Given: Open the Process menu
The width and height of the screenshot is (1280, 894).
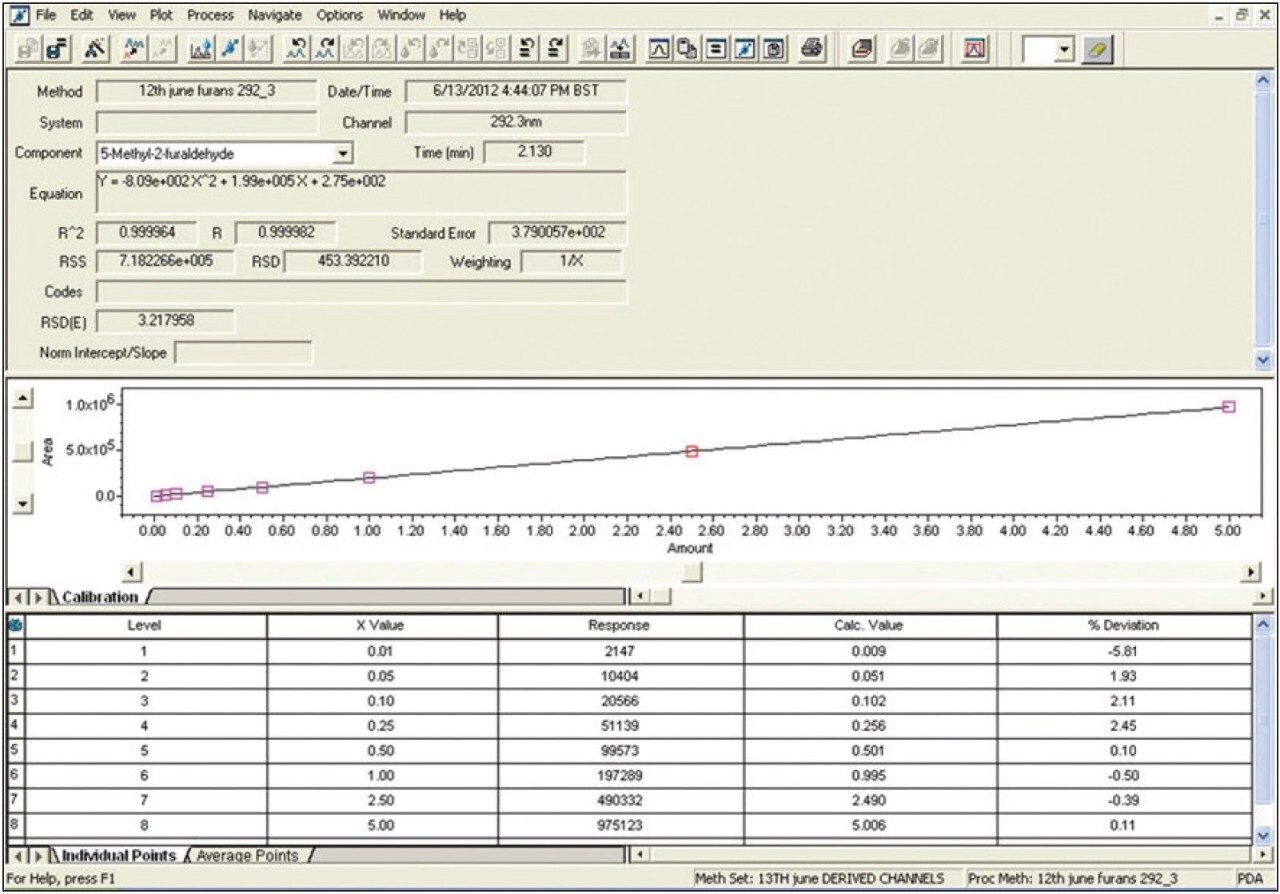Looking at the screenshot, I should click(210, 15).
